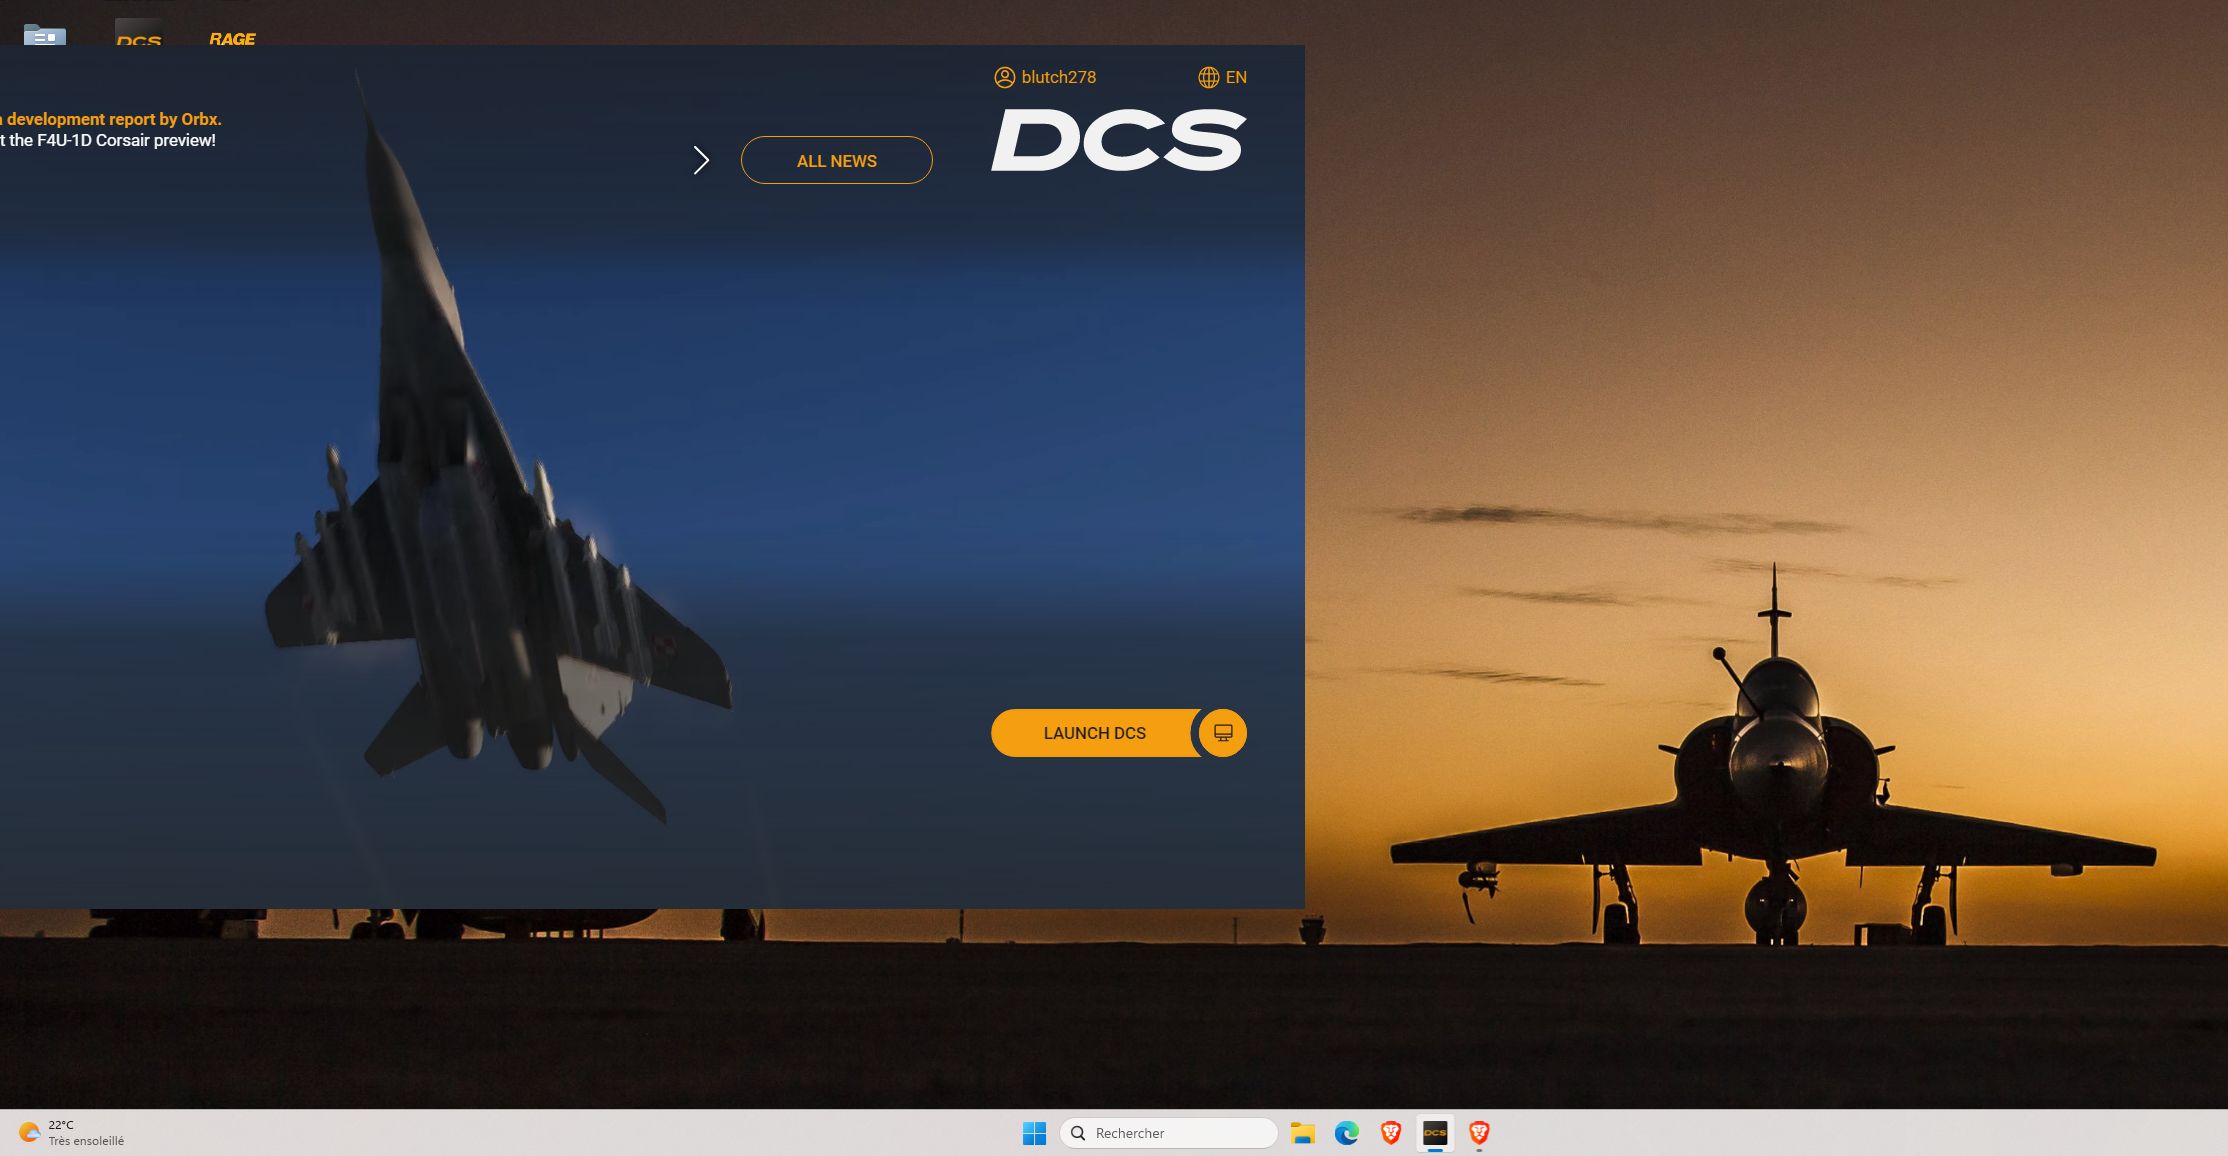The image size is (2228, 1156).
Task: Show the next news item with the chevron
Action: 701,160
